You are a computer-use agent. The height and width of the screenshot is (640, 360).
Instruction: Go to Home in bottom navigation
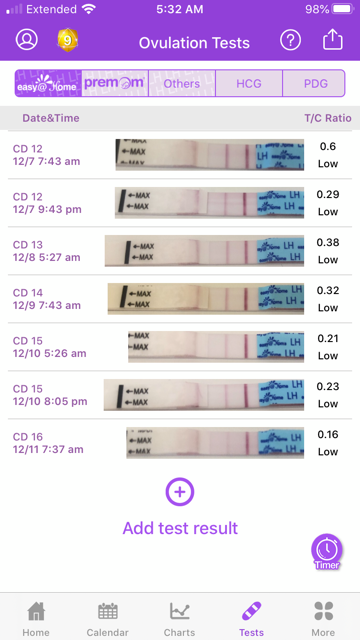[x=36, y=618]
